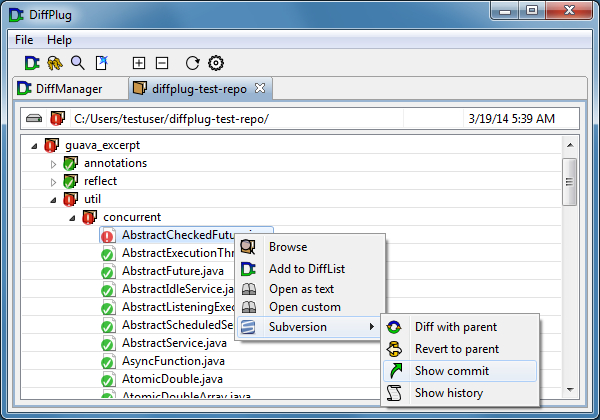Select the AbstractListeningExec file row
Screen dimensions: 600x420
click(178, 307)
